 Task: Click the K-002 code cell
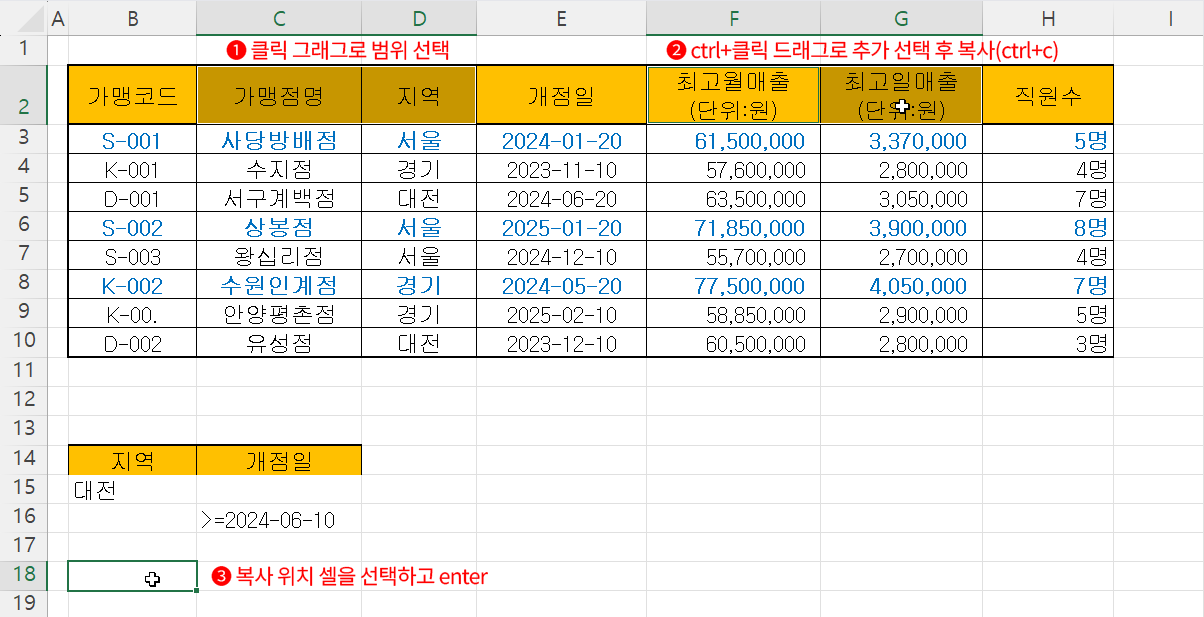coord(133,285)
